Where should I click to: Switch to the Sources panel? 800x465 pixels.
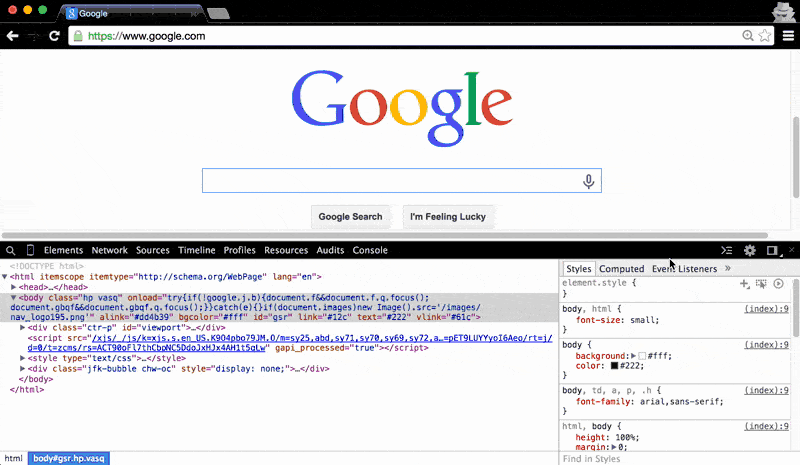coord(153,250)
